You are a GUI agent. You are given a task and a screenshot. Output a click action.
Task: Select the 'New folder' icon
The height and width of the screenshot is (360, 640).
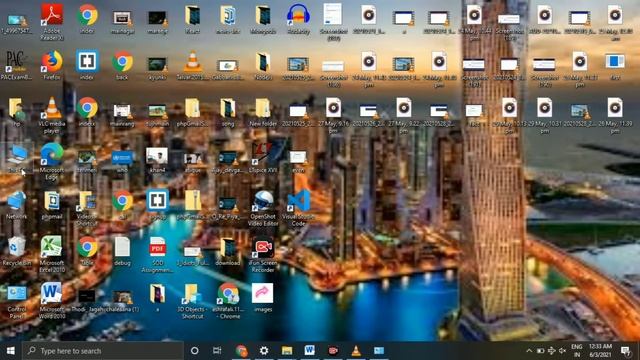pyautogui.click(x=263, y=112)
